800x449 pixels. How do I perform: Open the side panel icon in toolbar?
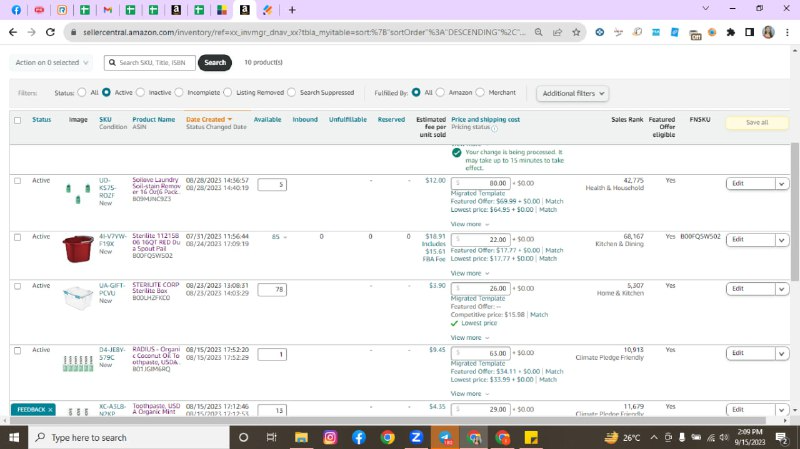point(749,32)
